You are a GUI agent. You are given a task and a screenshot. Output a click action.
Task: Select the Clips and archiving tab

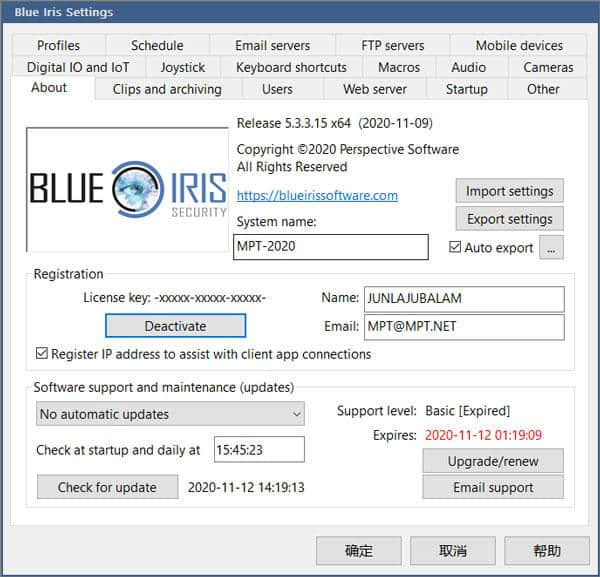pyautogui.click(x=167, y=89)
